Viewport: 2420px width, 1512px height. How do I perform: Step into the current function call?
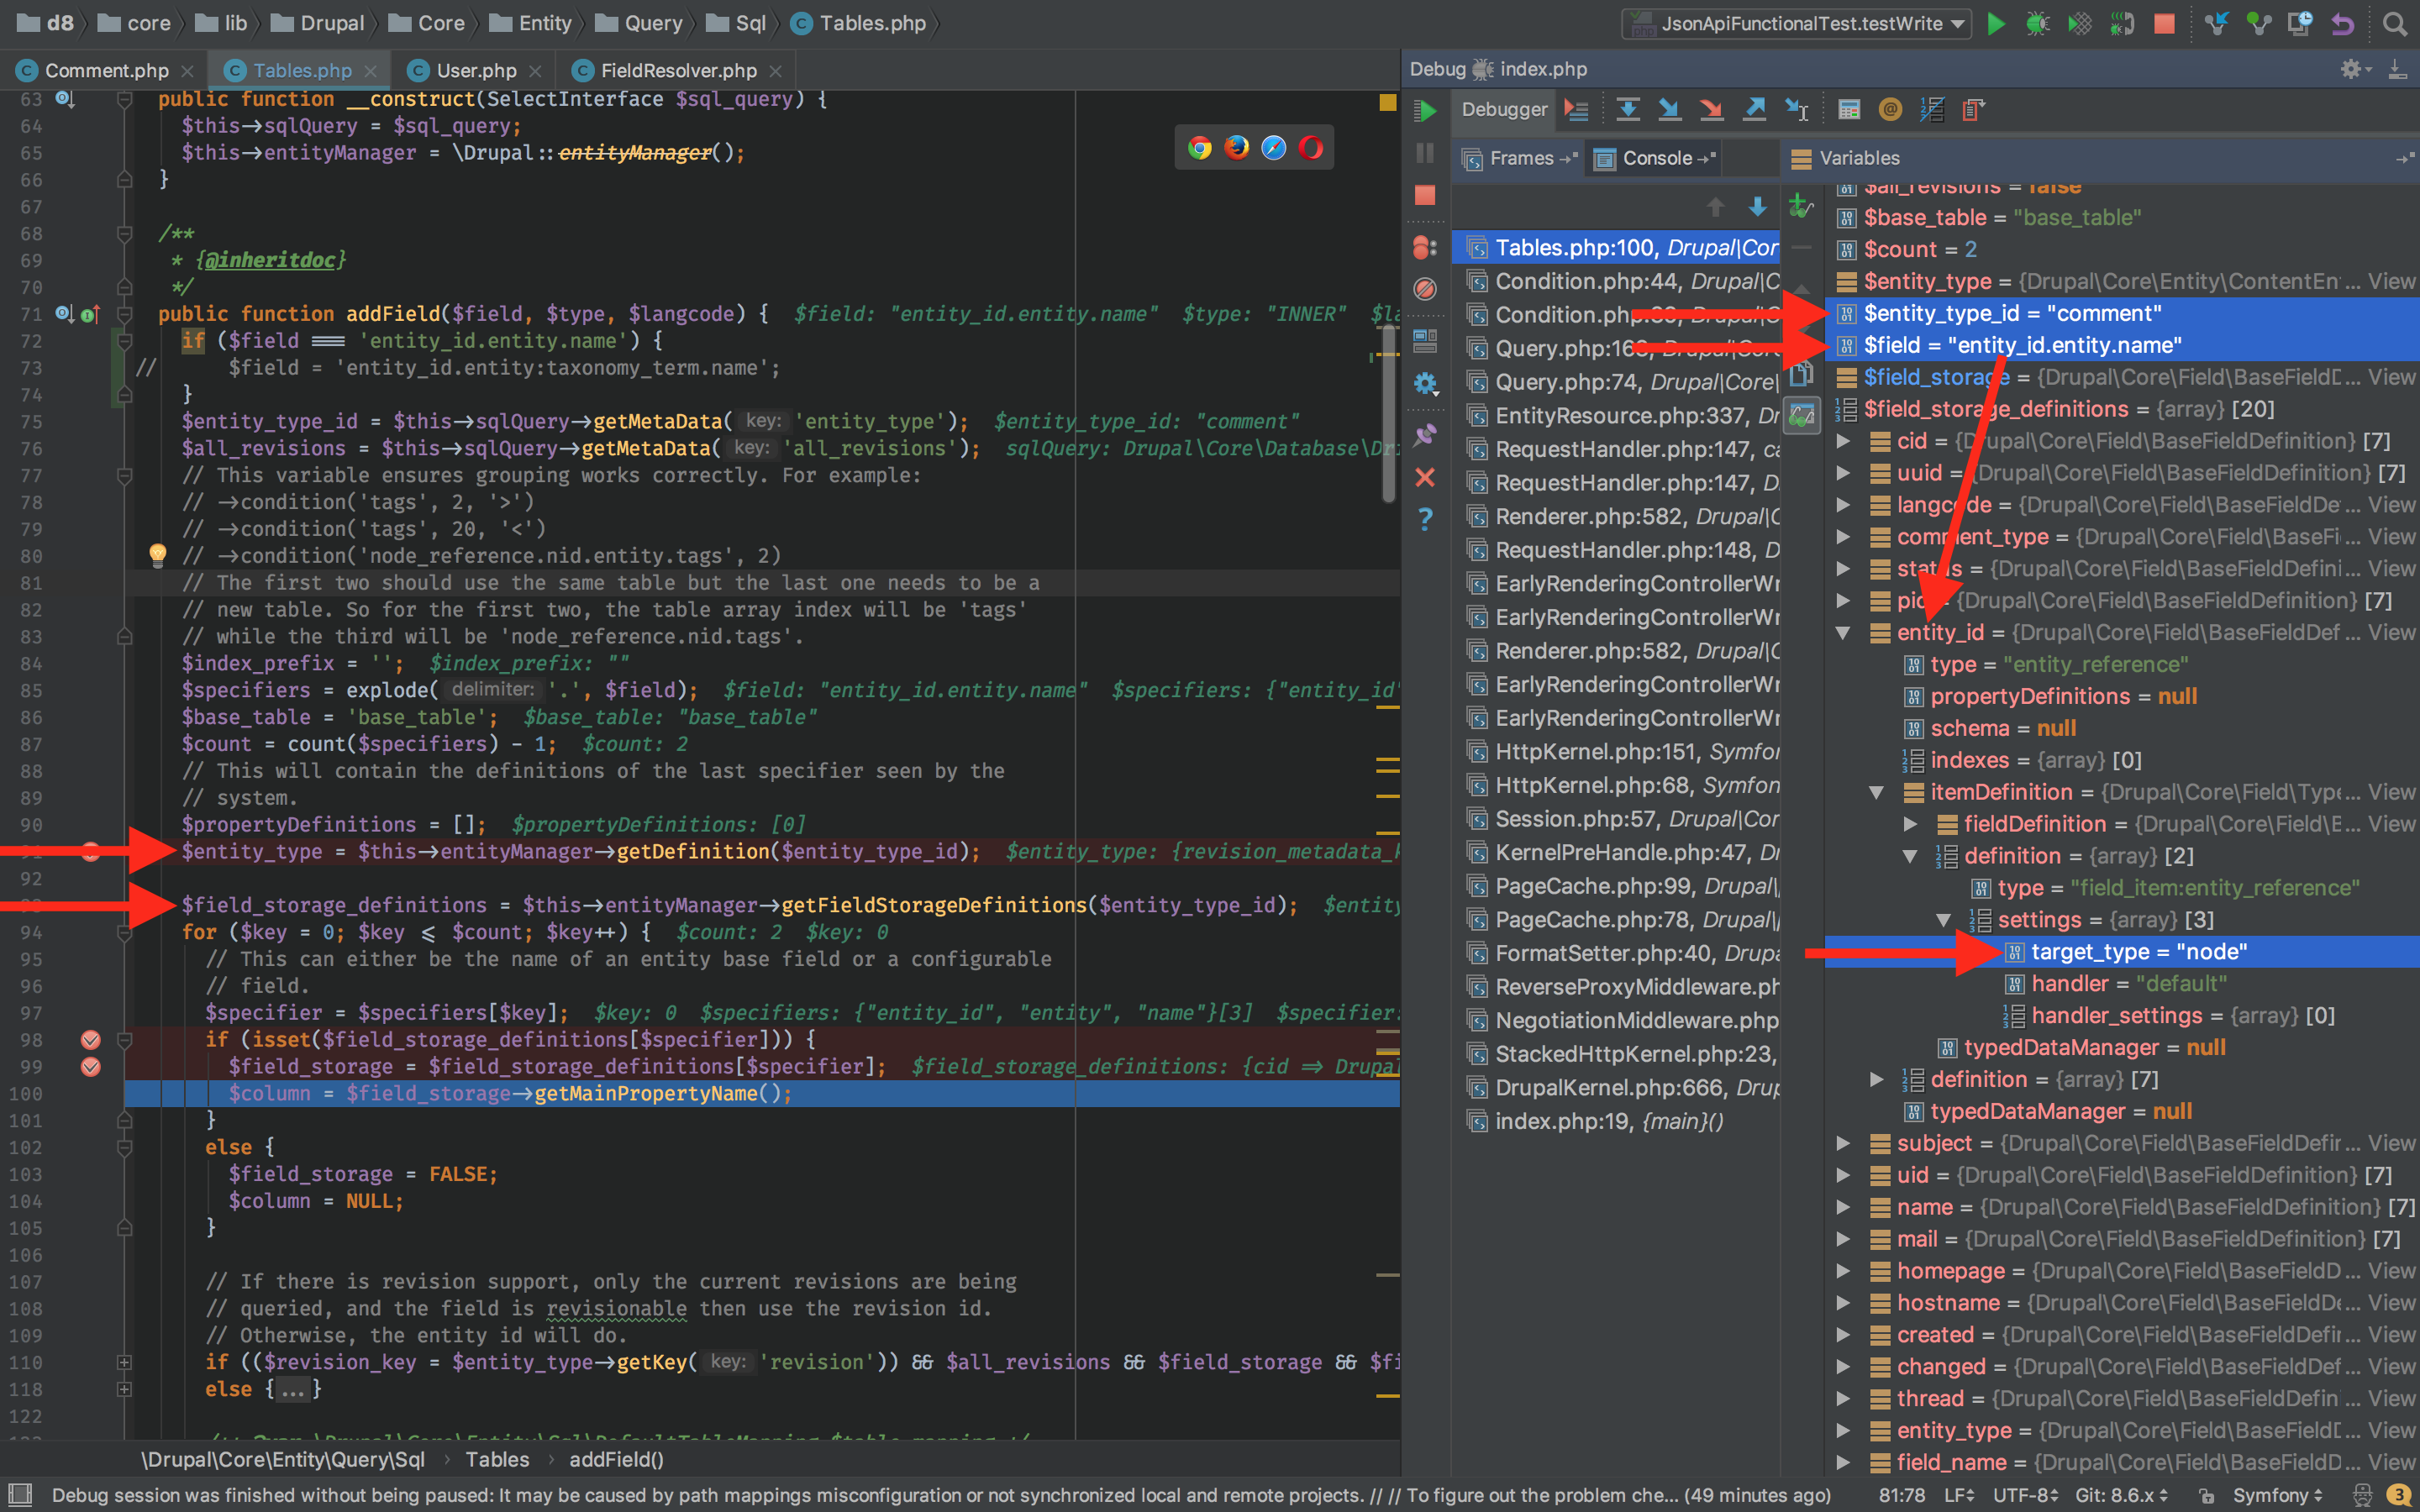click(x=1670, y=110)
